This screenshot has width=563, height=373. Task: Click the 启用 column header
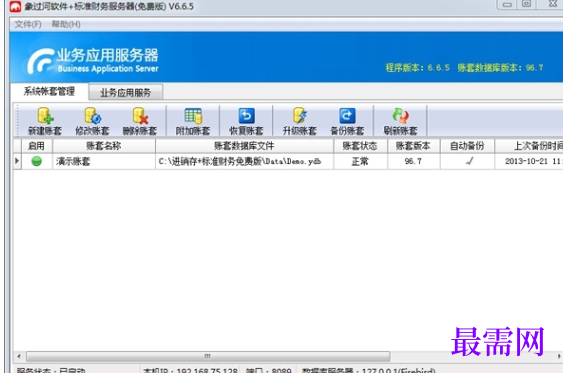coord(36,146)
